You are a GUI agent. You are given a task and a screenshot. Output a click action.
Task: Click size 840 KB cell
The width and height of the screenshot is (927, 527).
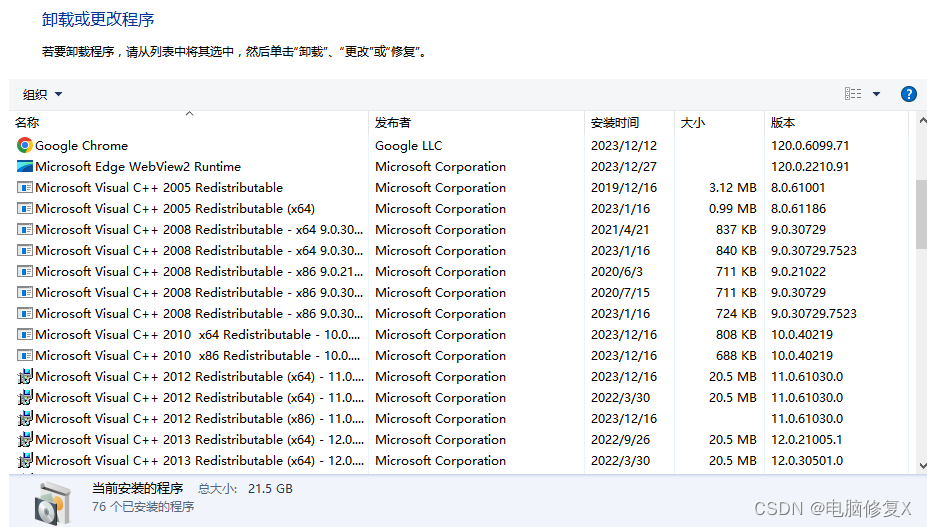tap(736, 251)
